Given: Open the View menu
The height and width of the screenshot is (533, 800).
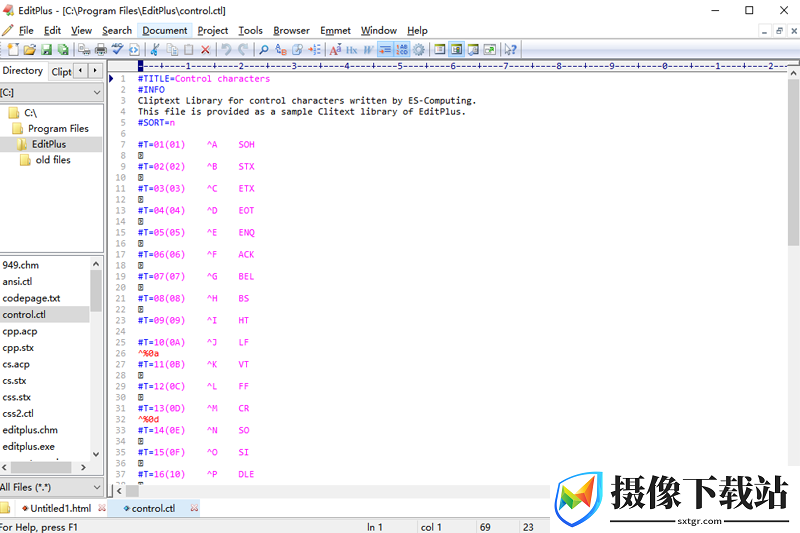Looking at the screenshot, I should tap(81, 31).
